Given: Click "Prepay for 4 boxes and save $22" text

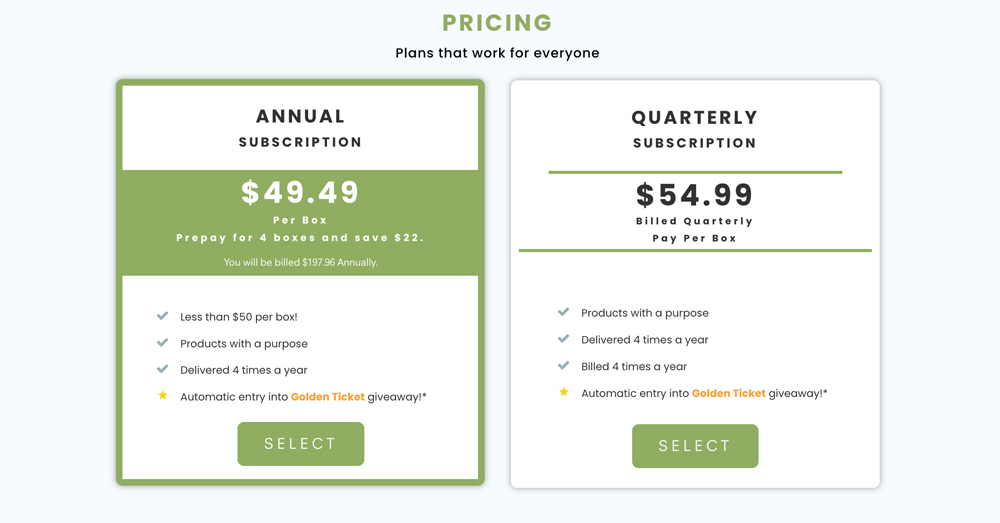Looking at the screenshot, I should click(300, 238).
